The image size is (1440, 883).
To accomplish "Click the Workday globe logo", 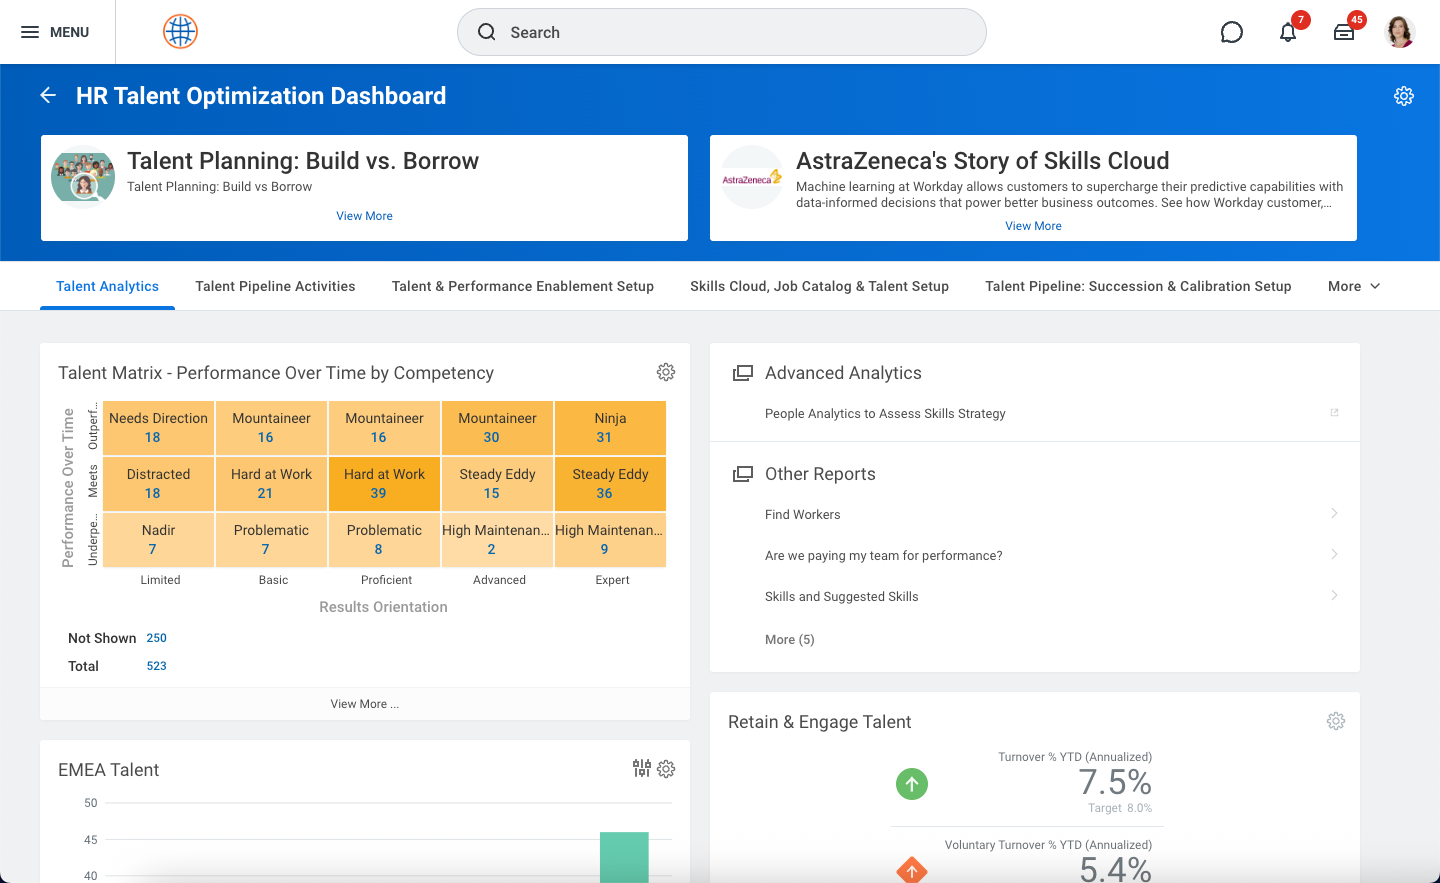I will click(180, 32).
